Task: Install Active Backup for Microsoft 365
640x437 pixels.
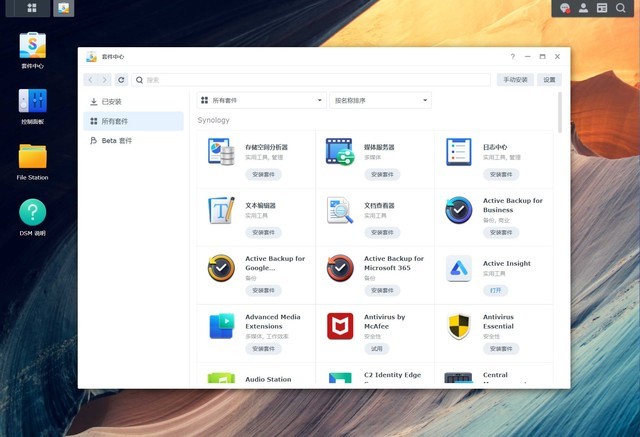Action: coord(382,291)
